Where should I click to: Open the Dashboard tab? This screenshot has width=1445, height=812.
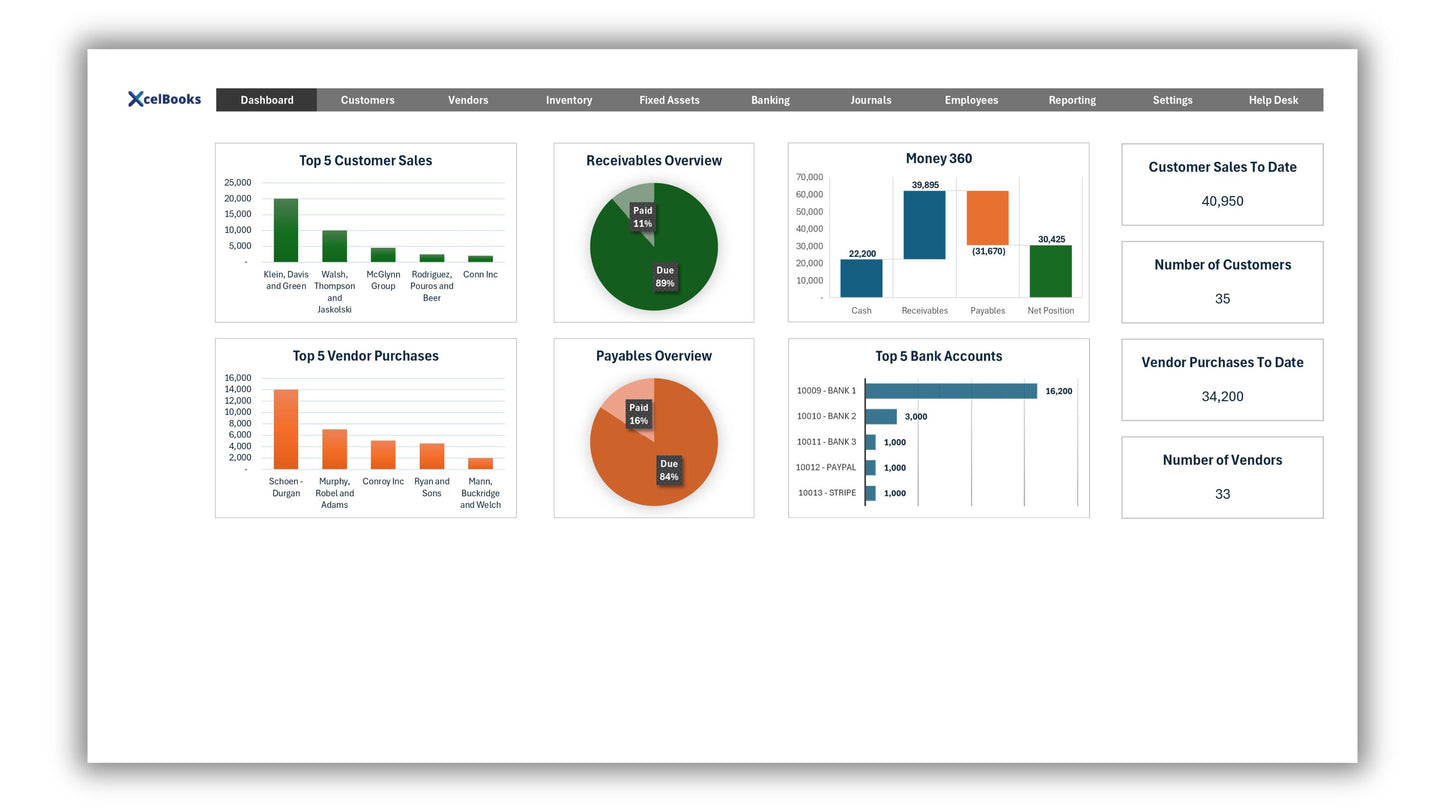[267, 100]
